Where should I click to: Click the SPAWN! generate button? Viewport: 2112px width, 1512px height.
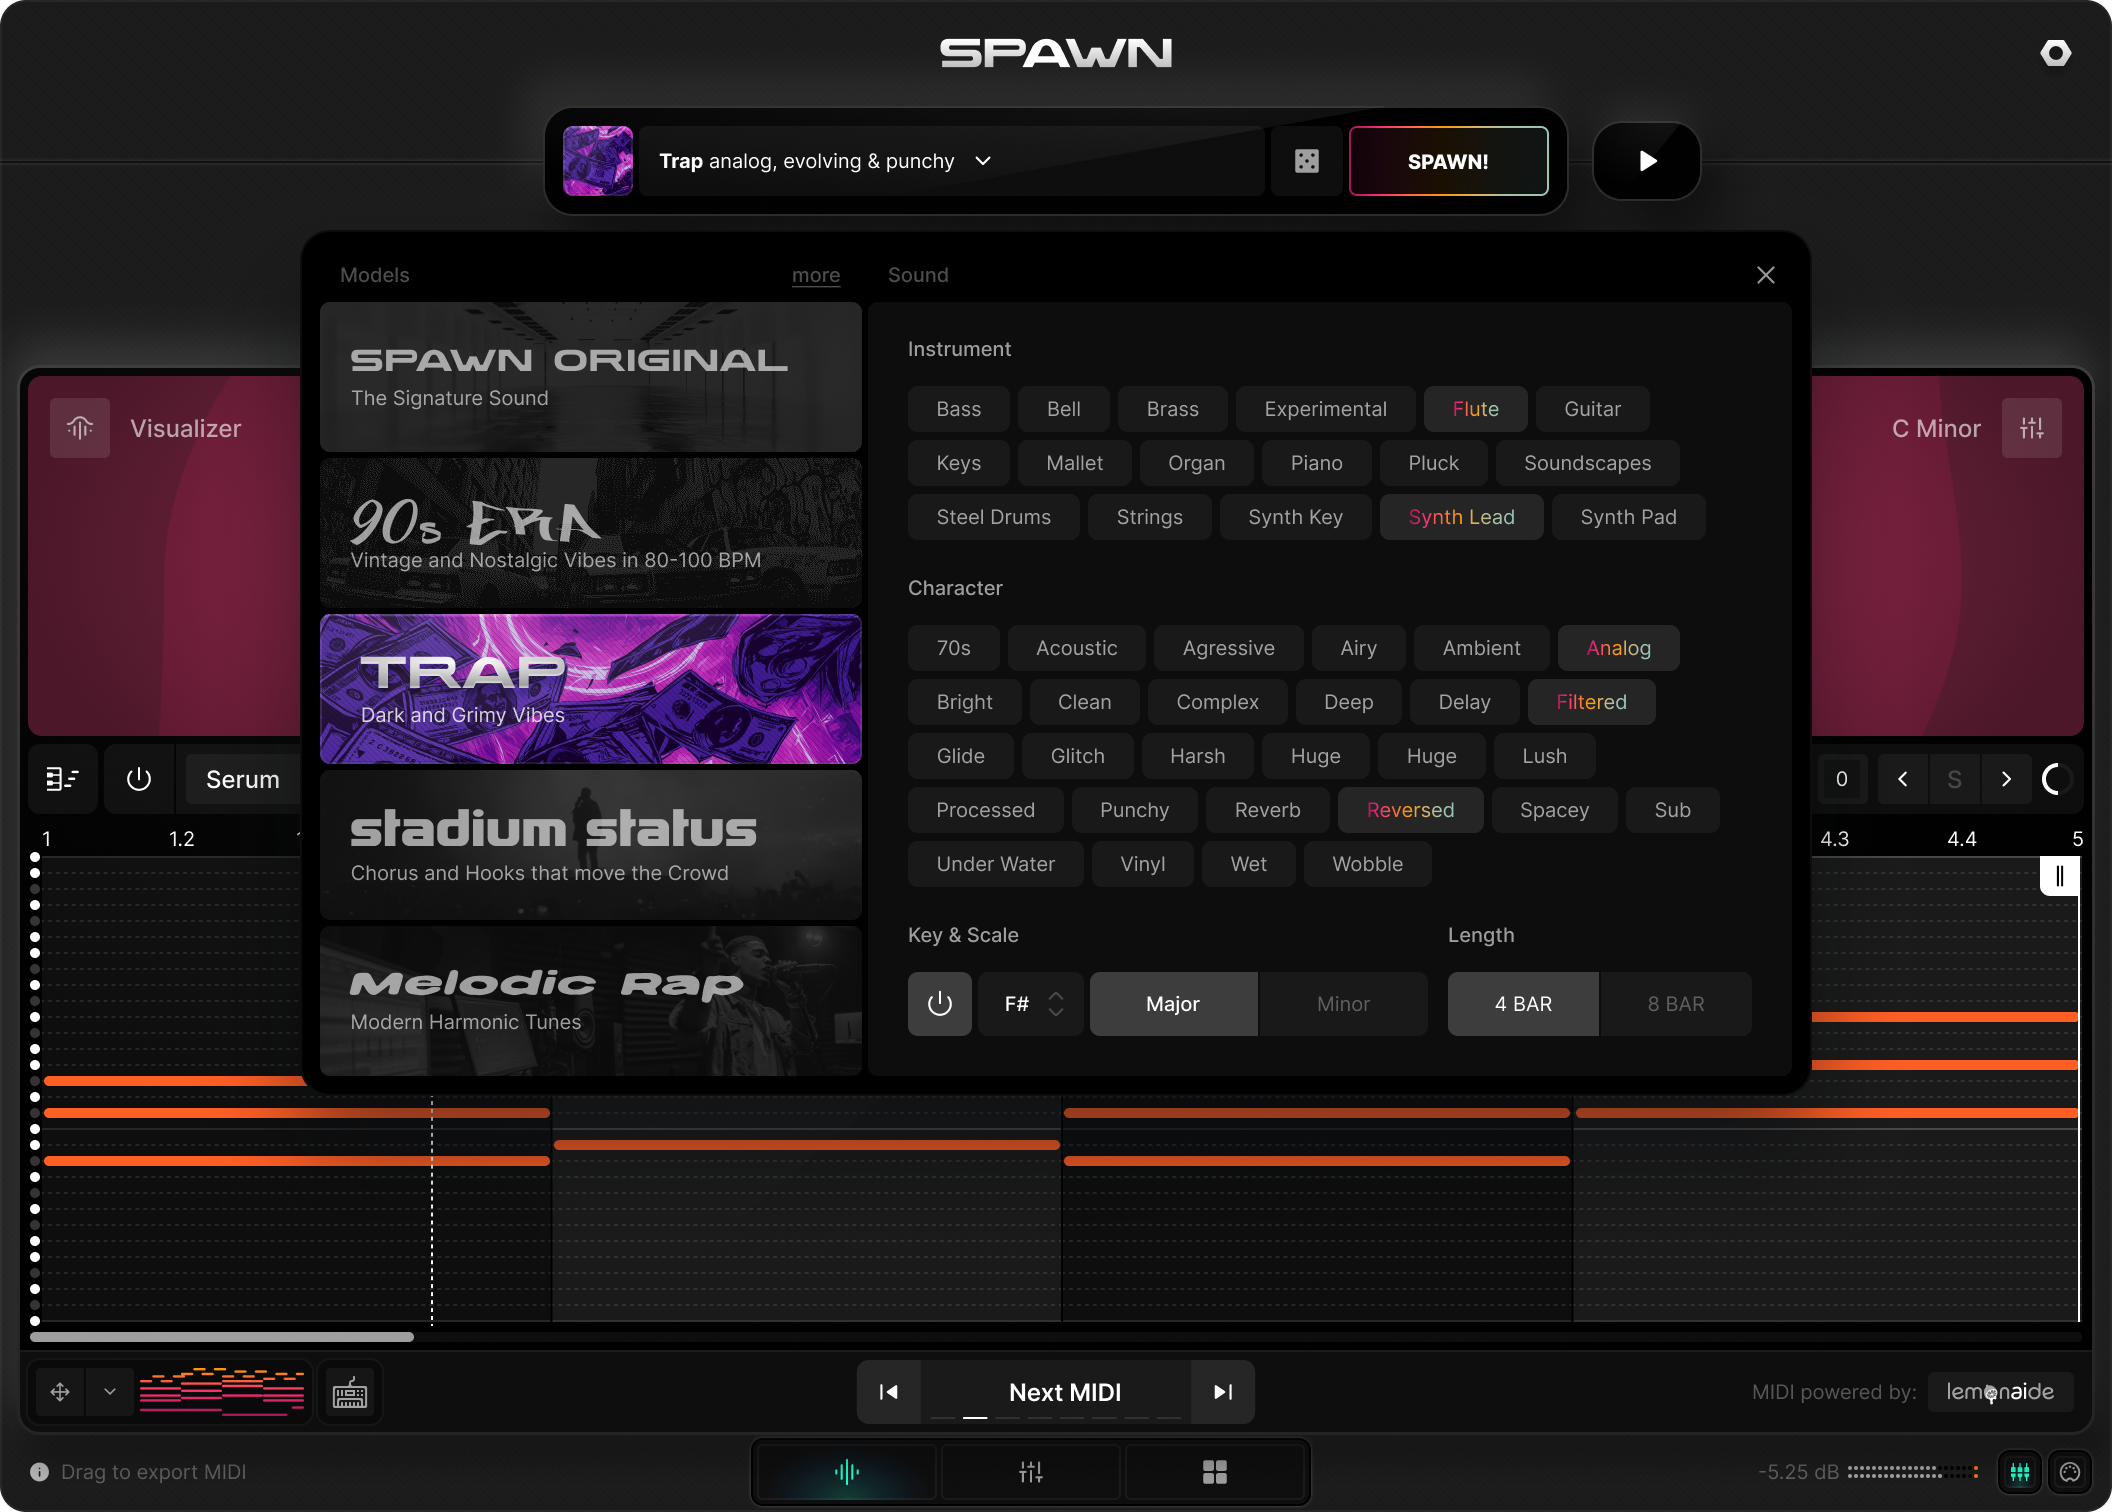[1448, 161]
